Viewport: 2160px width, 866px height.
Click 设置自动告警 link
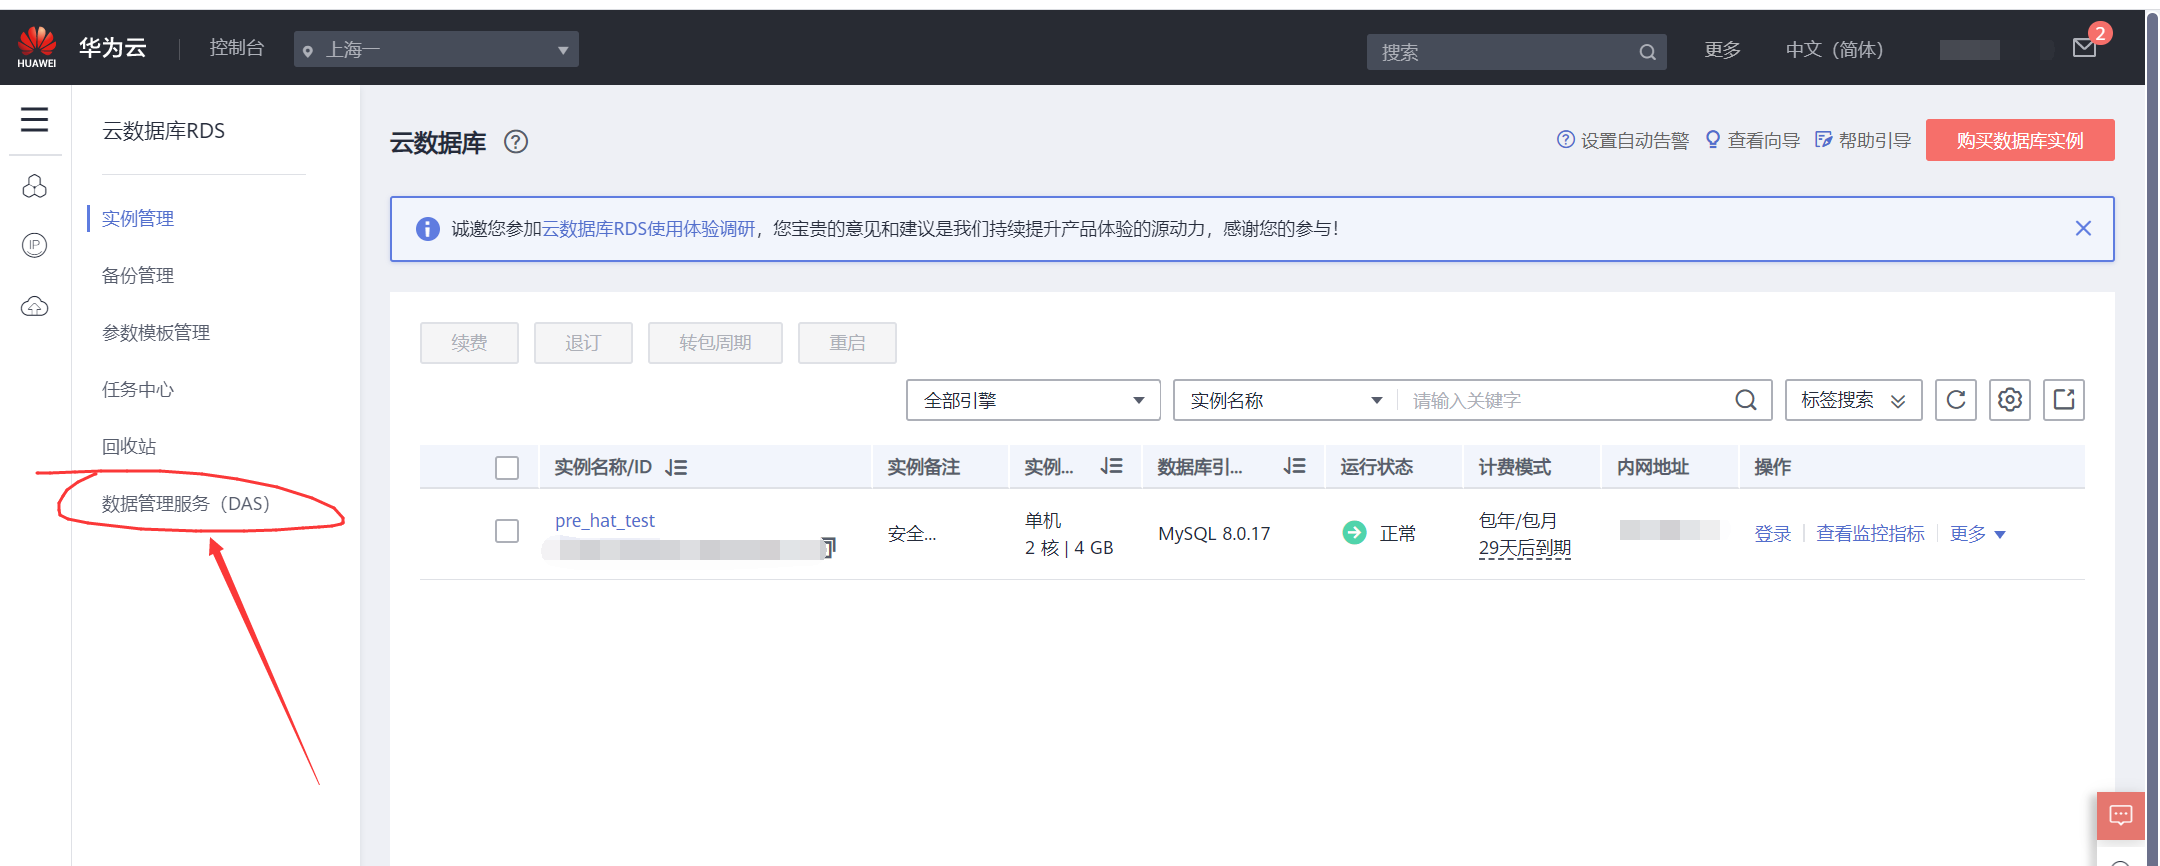pyautogui.click(x=1623, y=140)
